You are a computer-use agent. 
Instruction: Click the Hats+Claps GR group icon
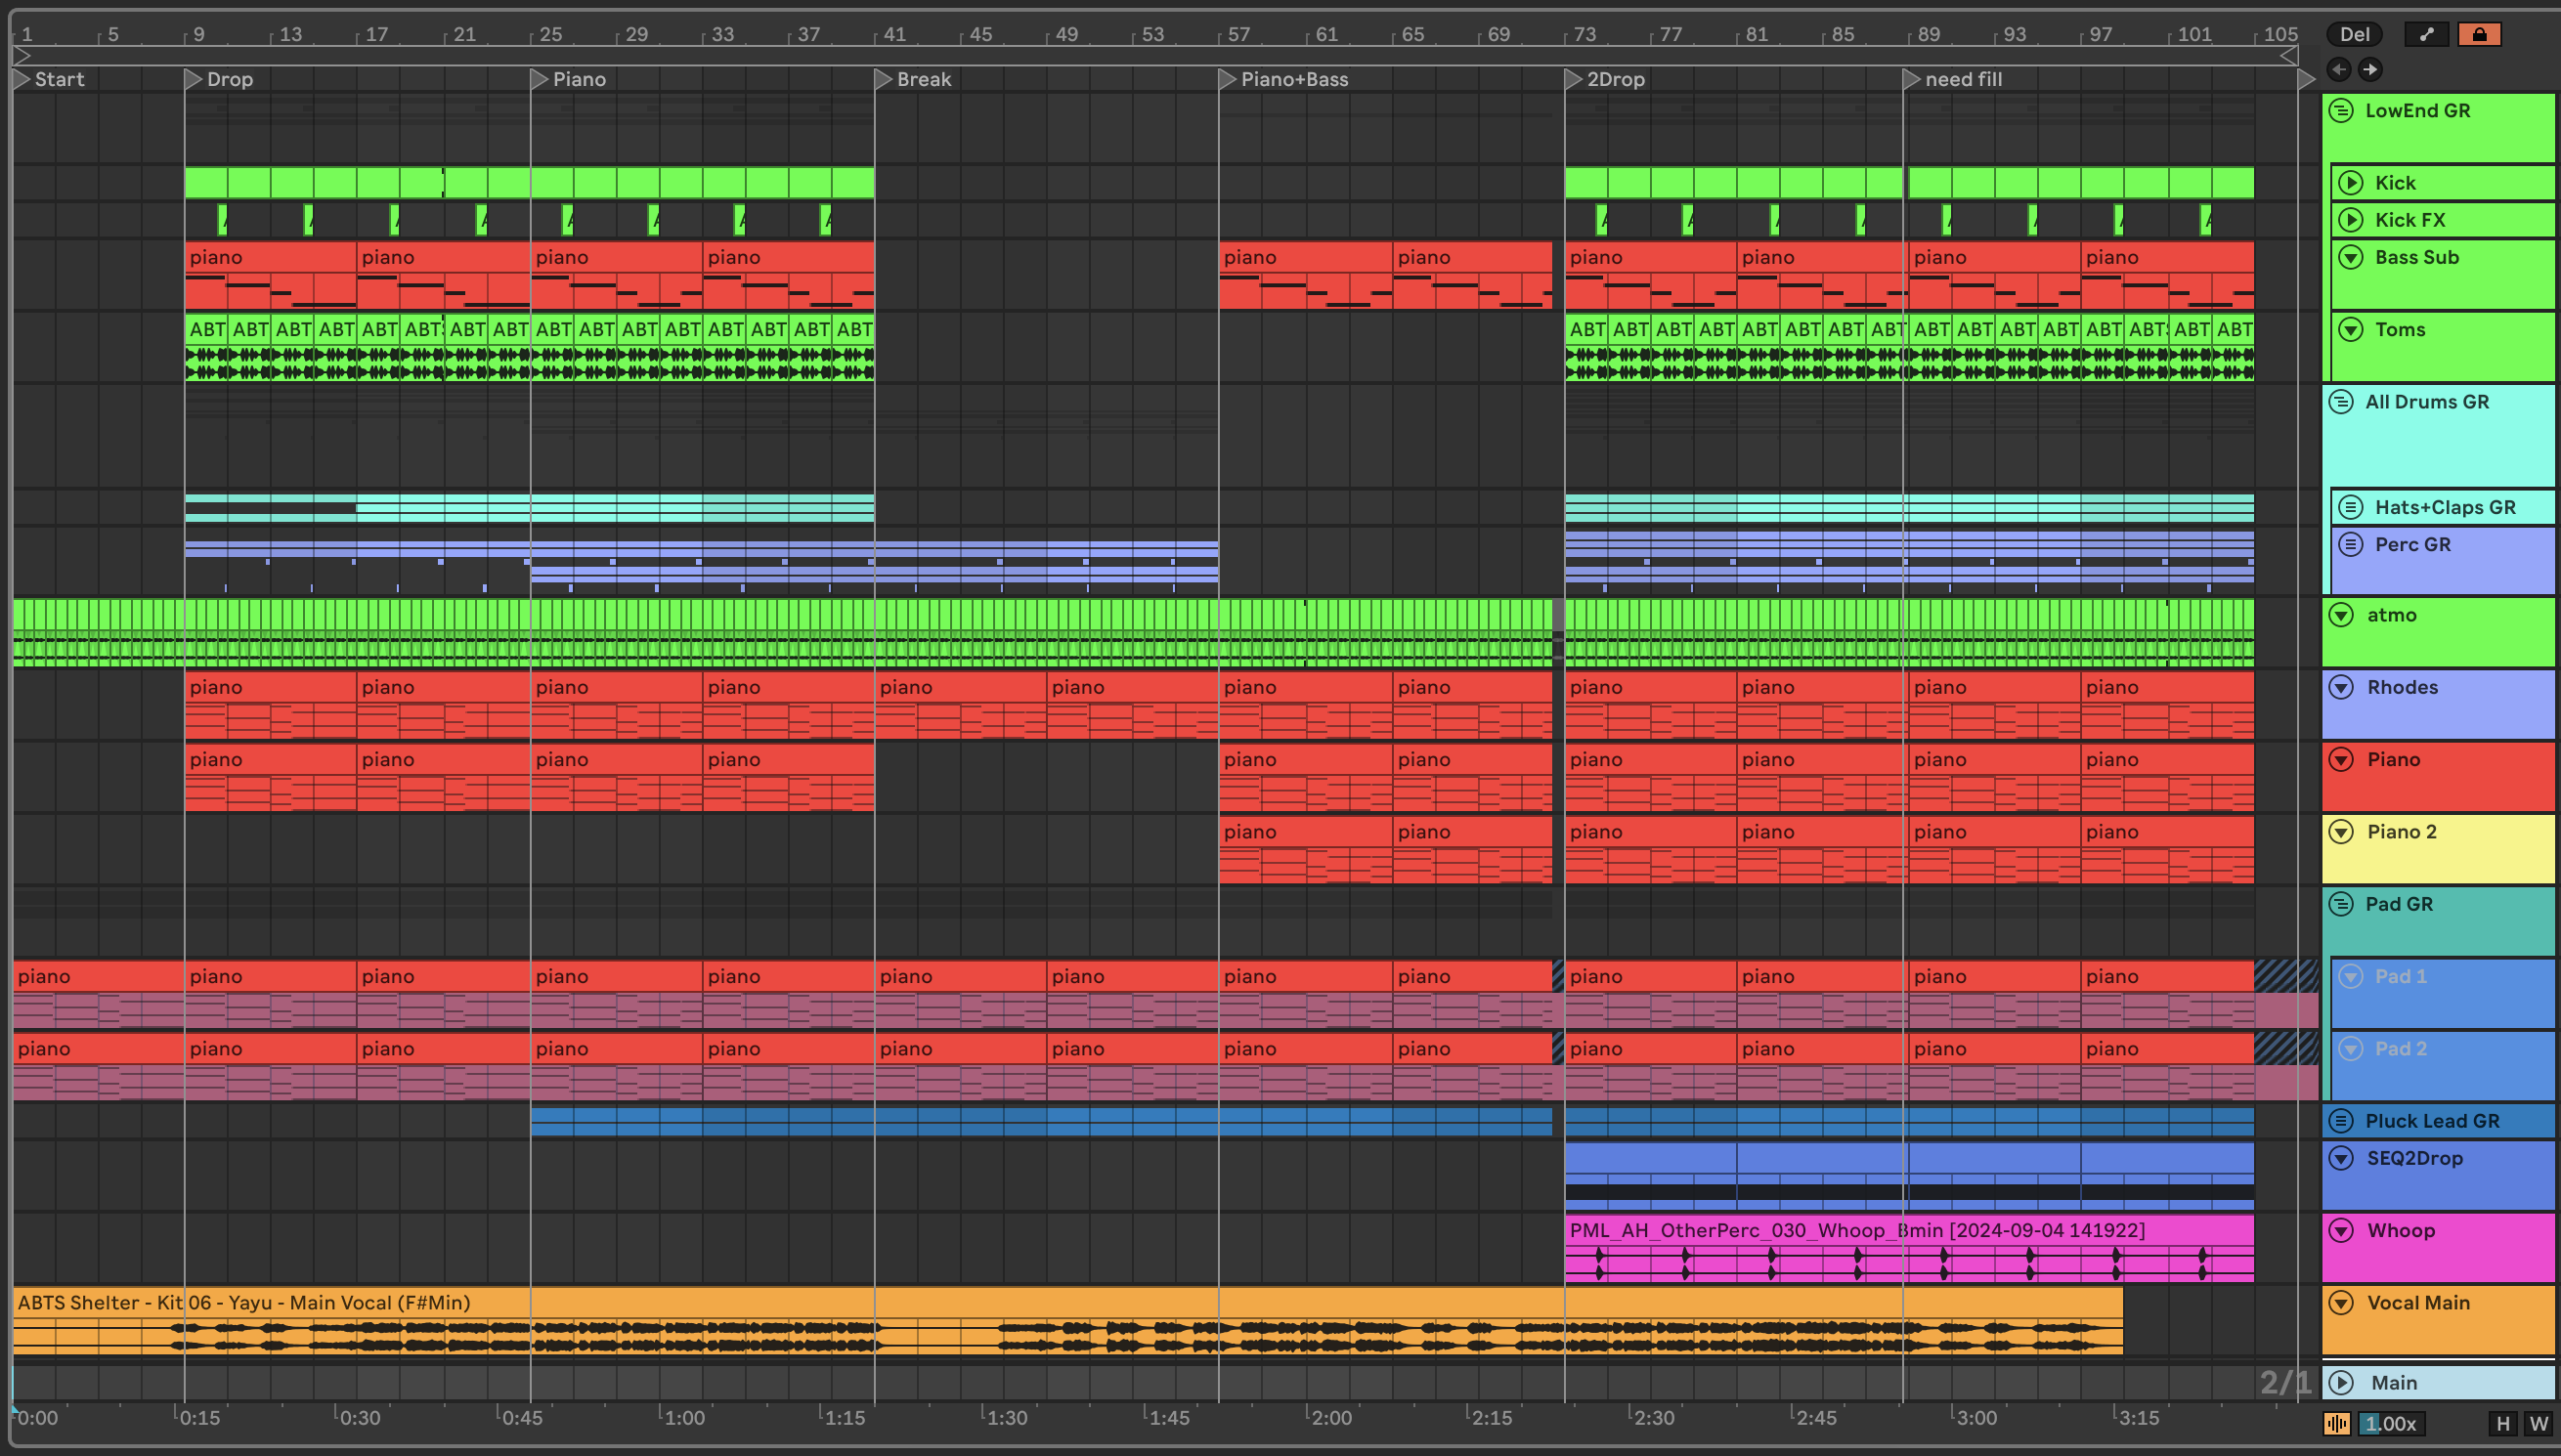point(2351,507)
